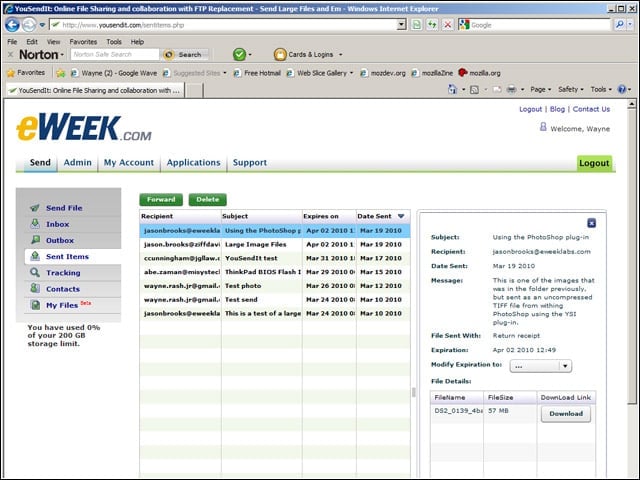Open the View menu
640x480 pixels.
[x=53, y=42]
